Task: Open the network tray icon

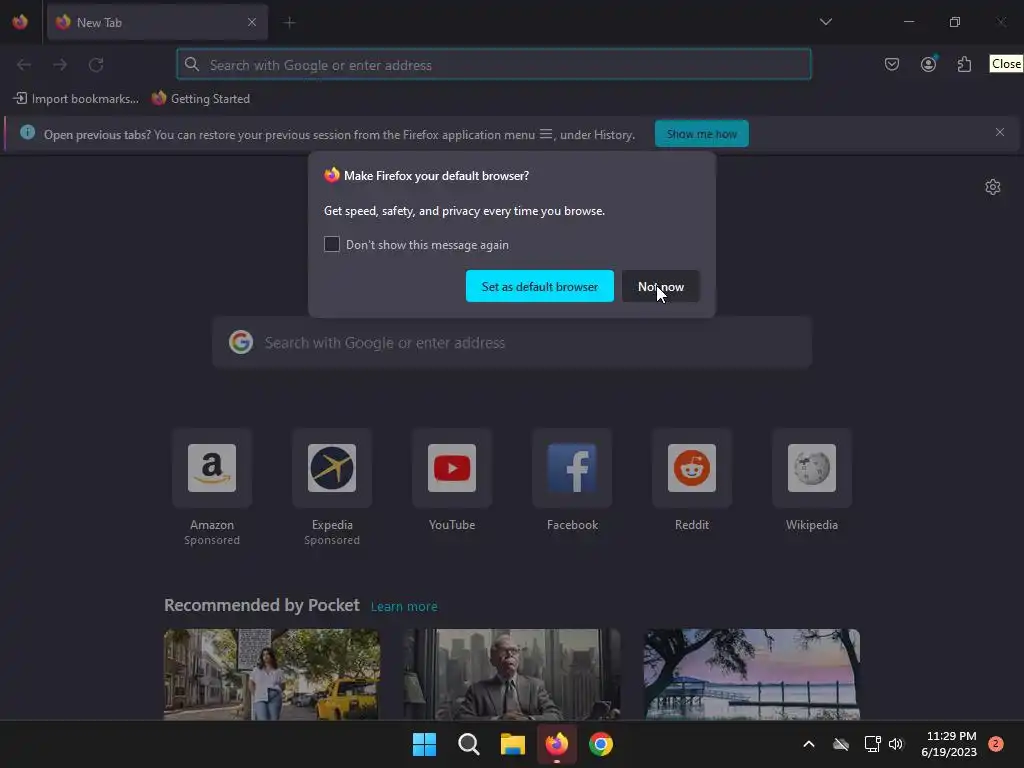Action: point(872,744)
